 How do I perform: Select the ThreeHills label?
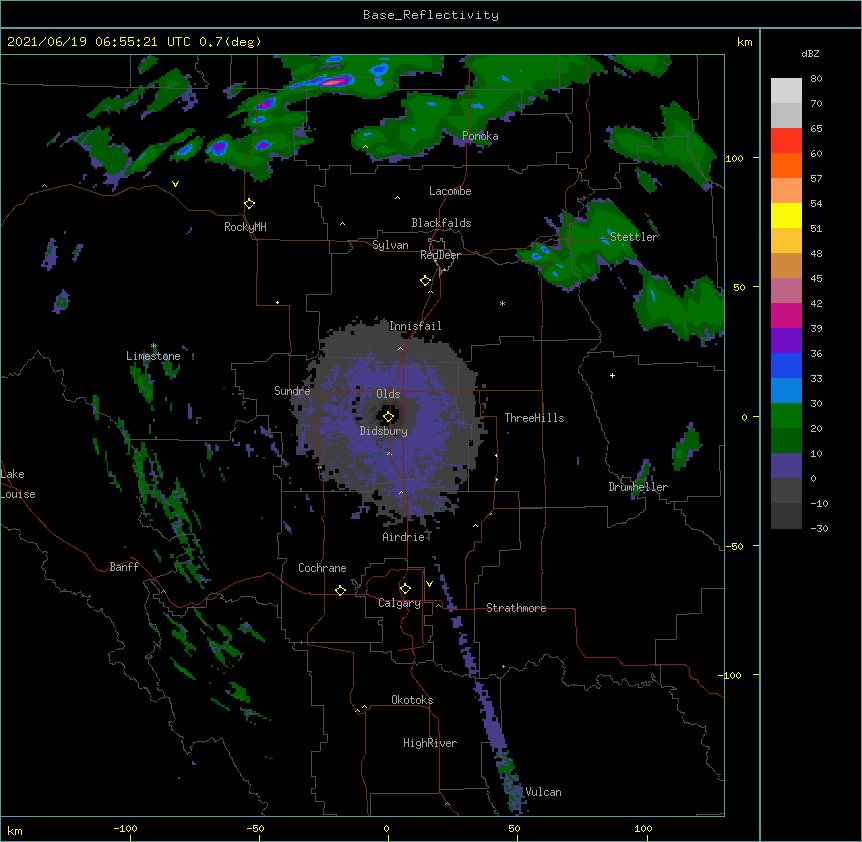[x=534, y=418]
